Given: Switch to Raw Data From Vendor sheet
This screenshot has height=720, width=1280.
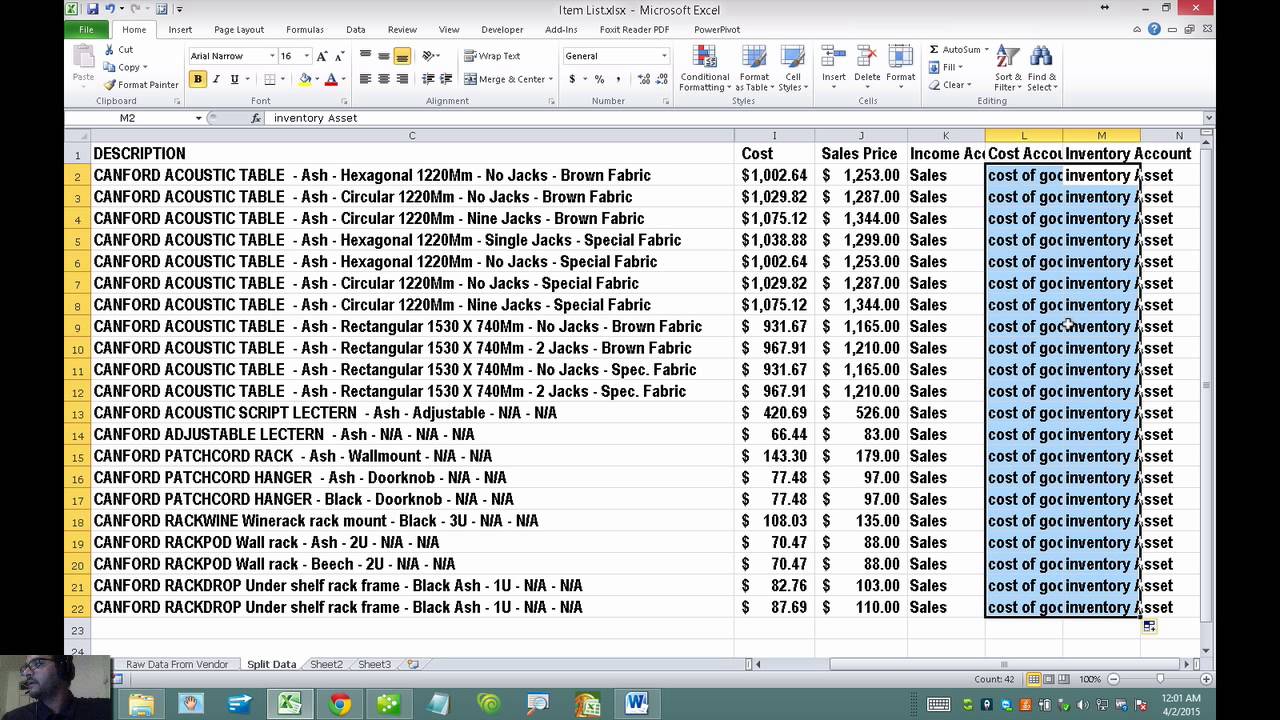Looking at the screenshot, I should pyautogui.click(x=177, y=664).
